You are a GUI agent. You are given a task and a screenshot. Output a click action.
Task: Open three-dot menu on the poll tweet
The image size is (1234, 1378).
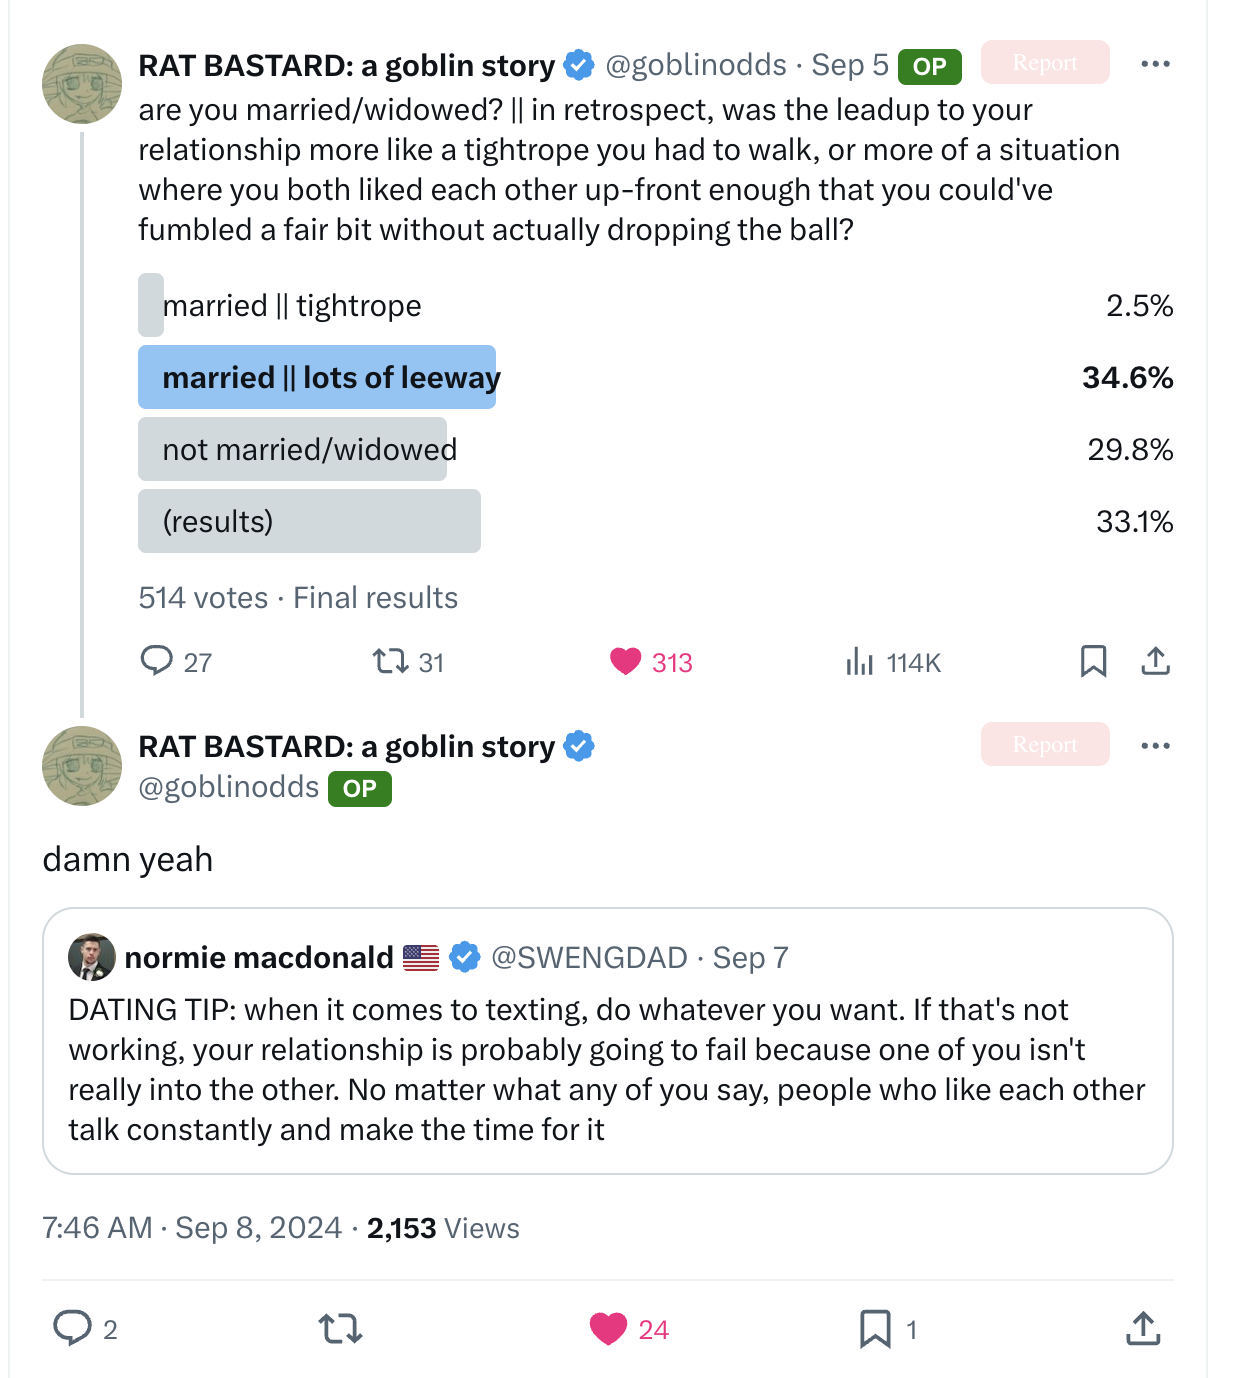(1155, 64)
